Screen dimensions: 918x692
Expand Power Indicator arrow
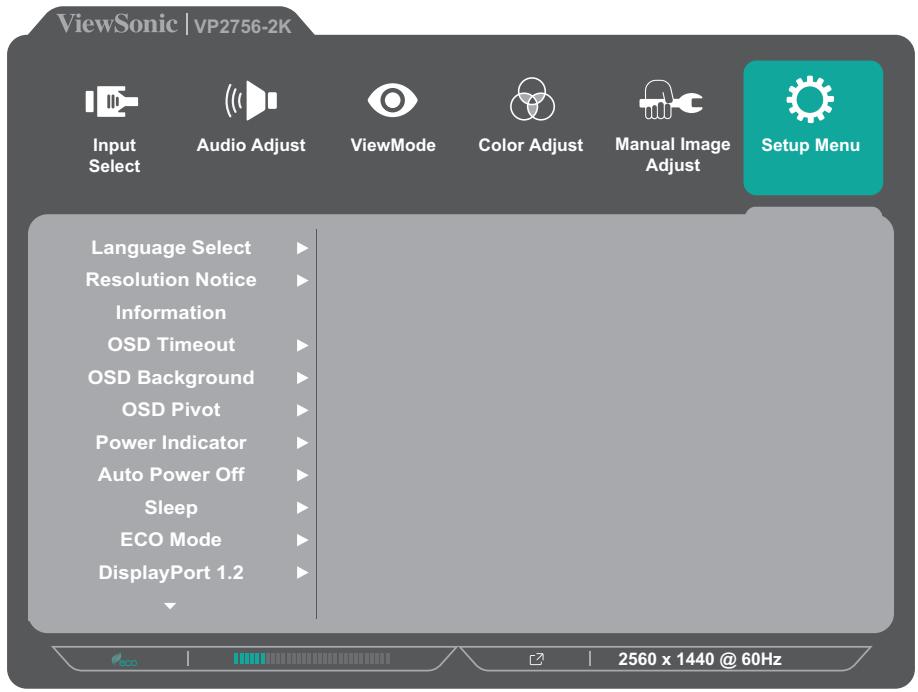click(x=302, y=443)
